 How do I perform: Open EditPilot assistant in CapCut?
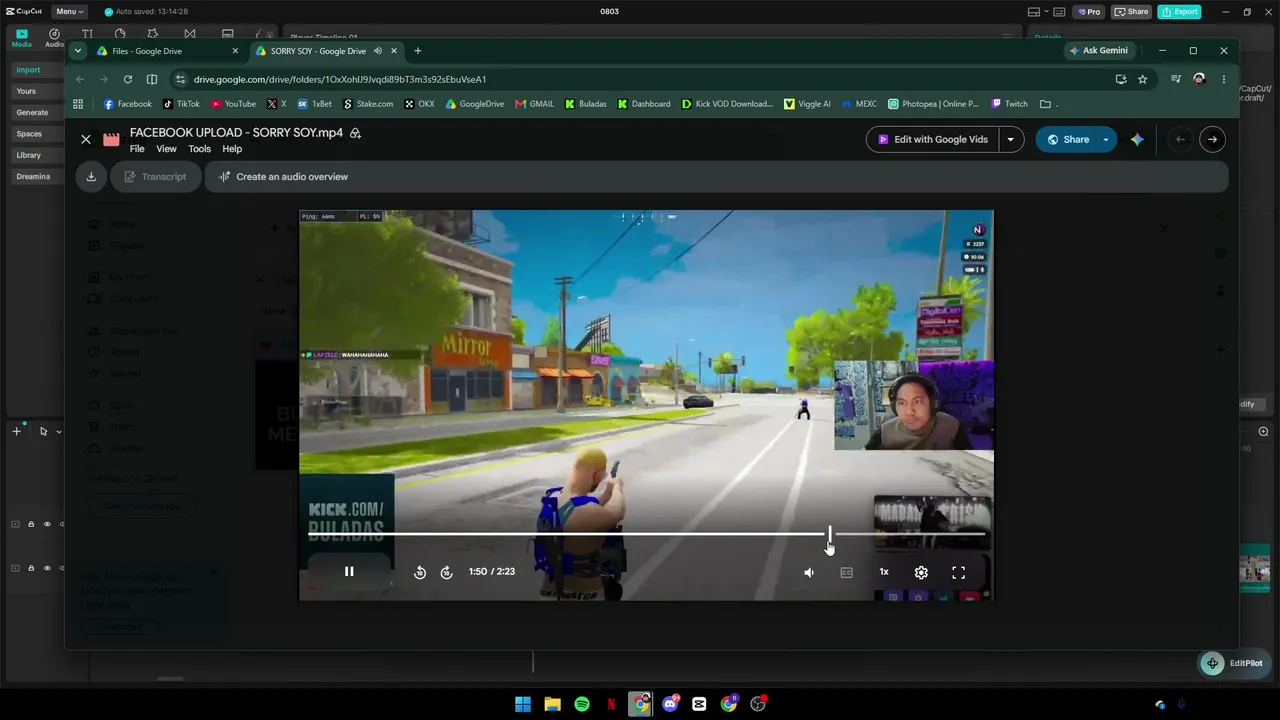pos(1234,663)
